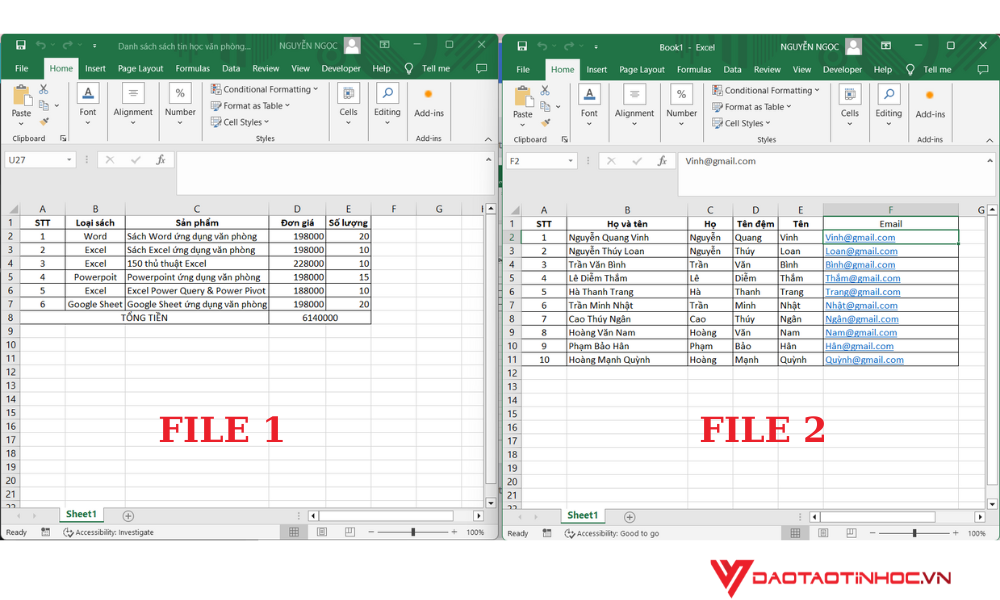Screen dimensions: 1000x600
Task: Click Format Painter brush in File 1 ribbon
Action: [43, 121]
